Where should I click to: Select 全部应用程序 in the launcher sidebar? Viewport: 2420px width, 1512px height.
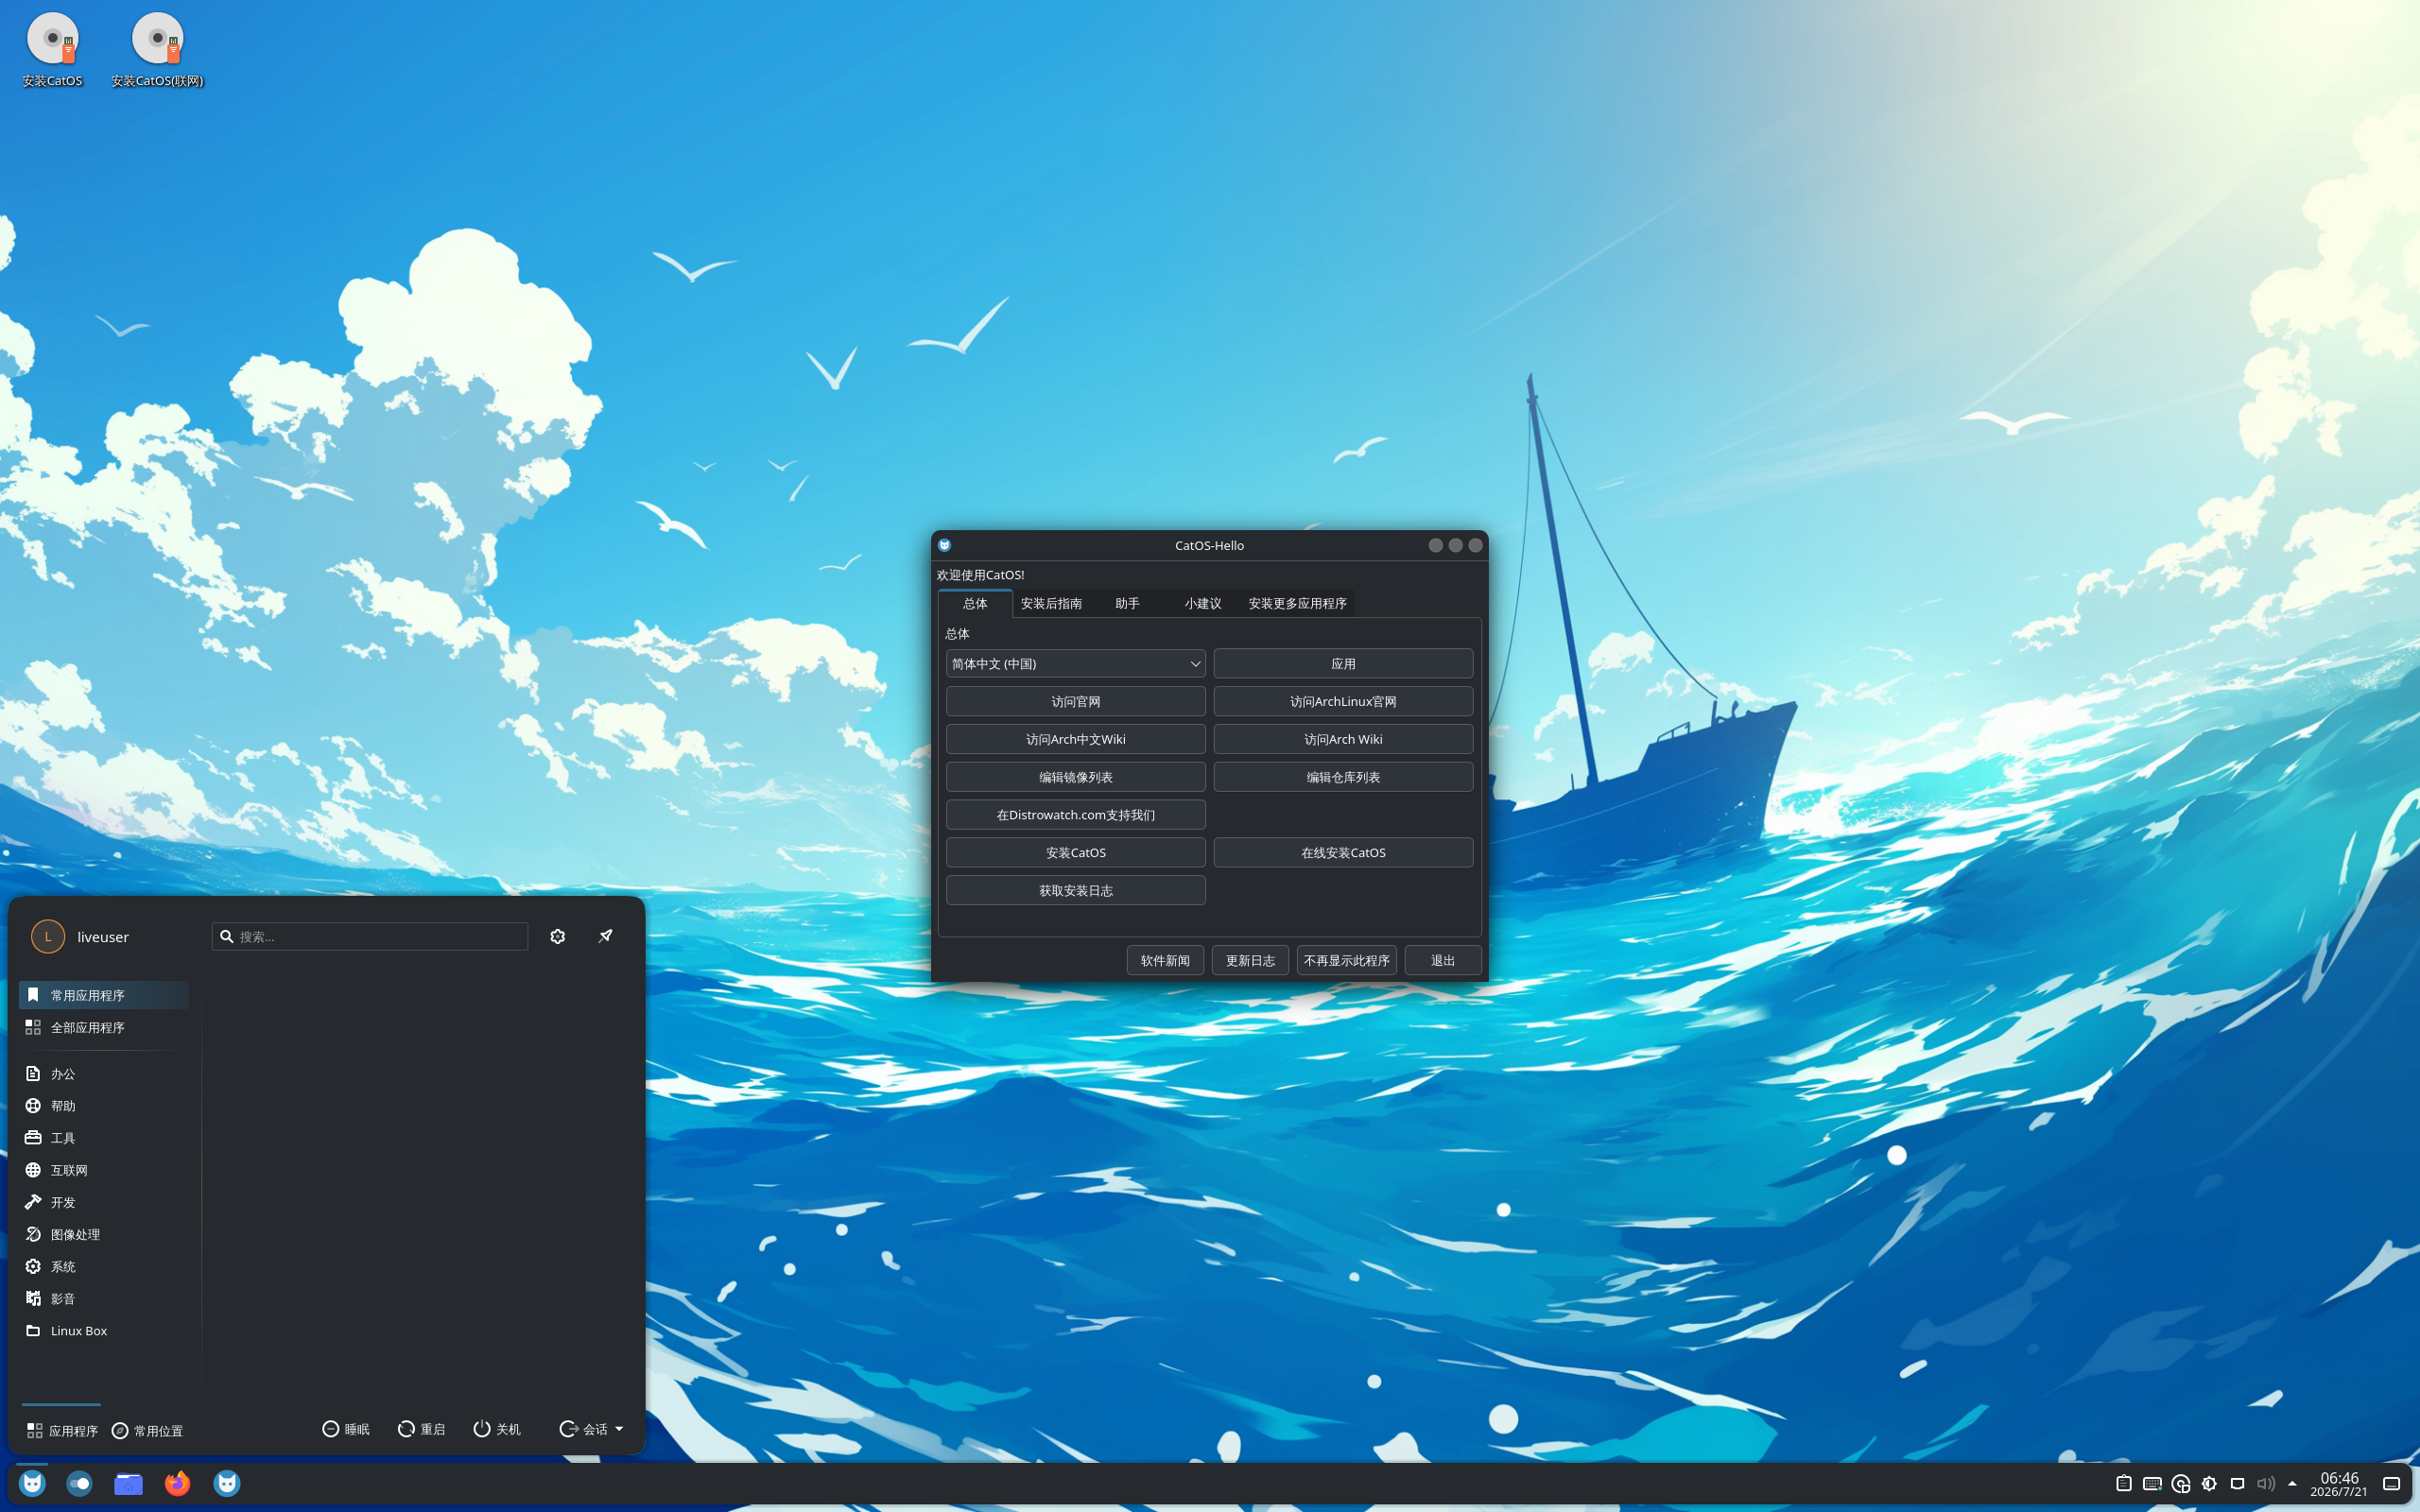103,1027
